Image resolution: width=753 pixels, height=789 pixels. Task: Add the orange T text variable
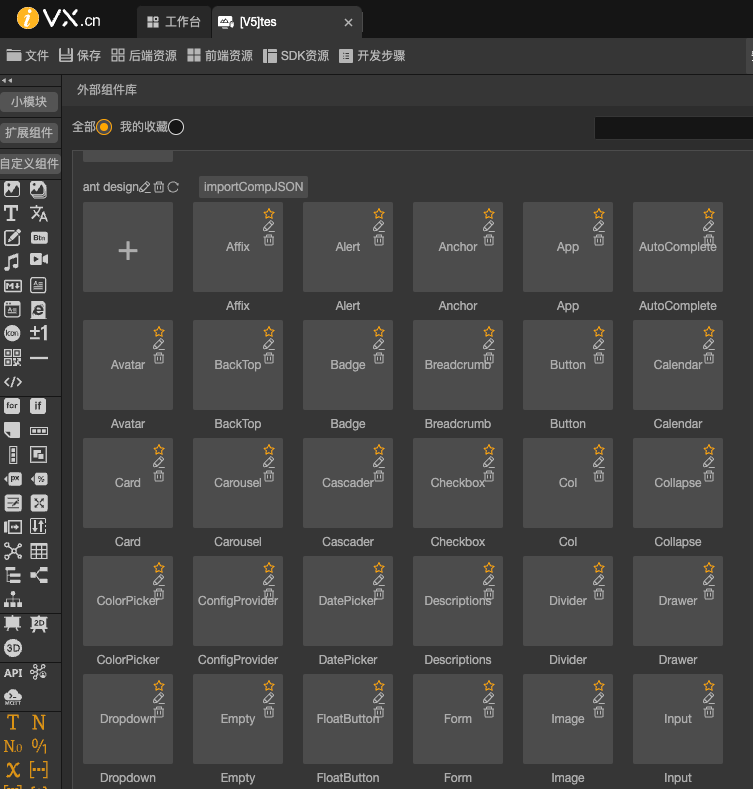pyautogui.click(x=13, y=723)
